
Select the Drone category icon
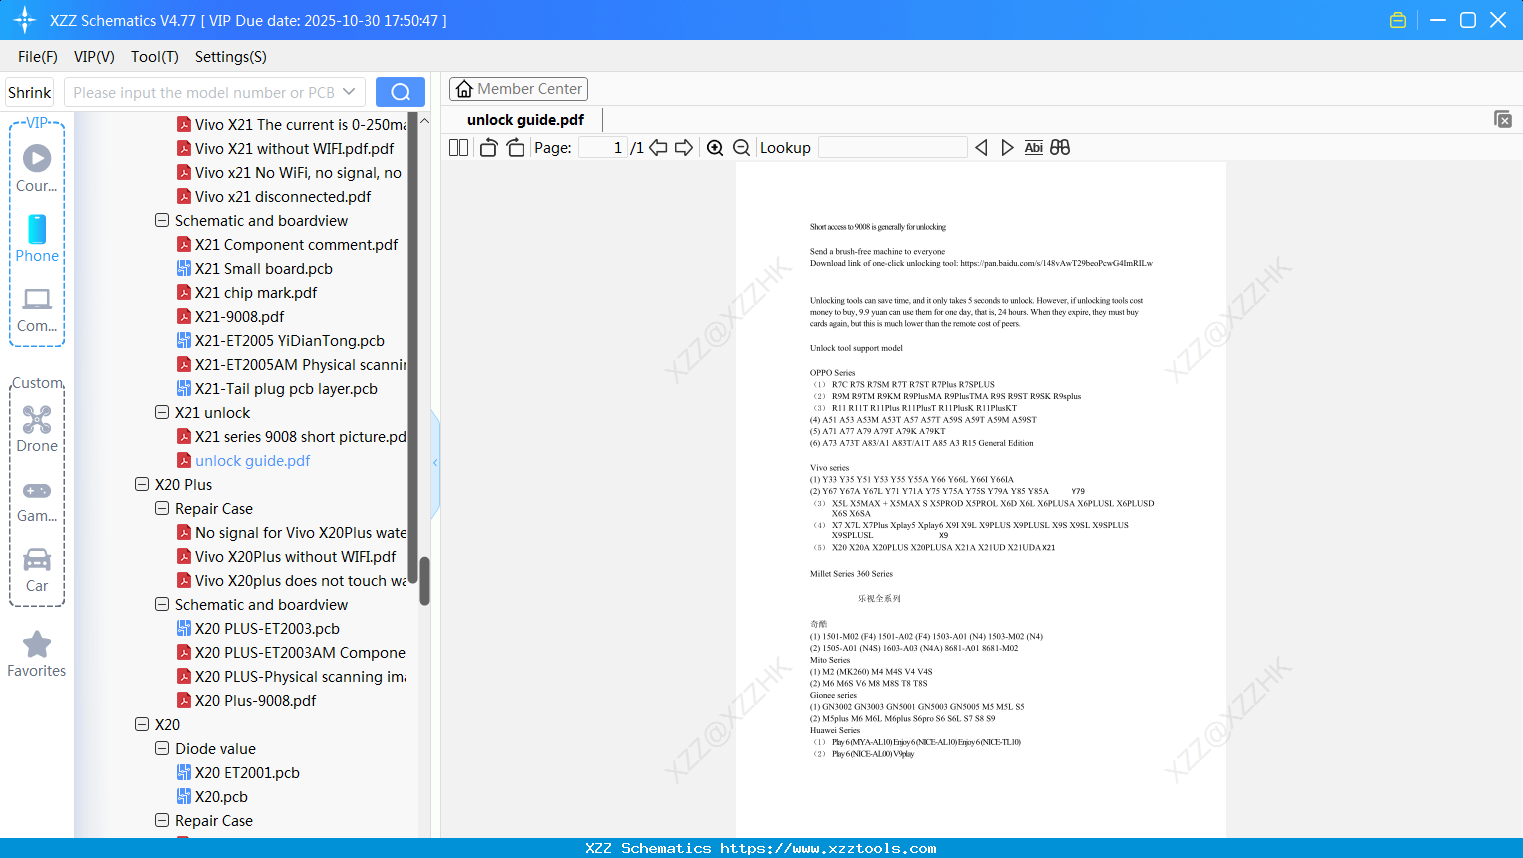click(37, 429)
